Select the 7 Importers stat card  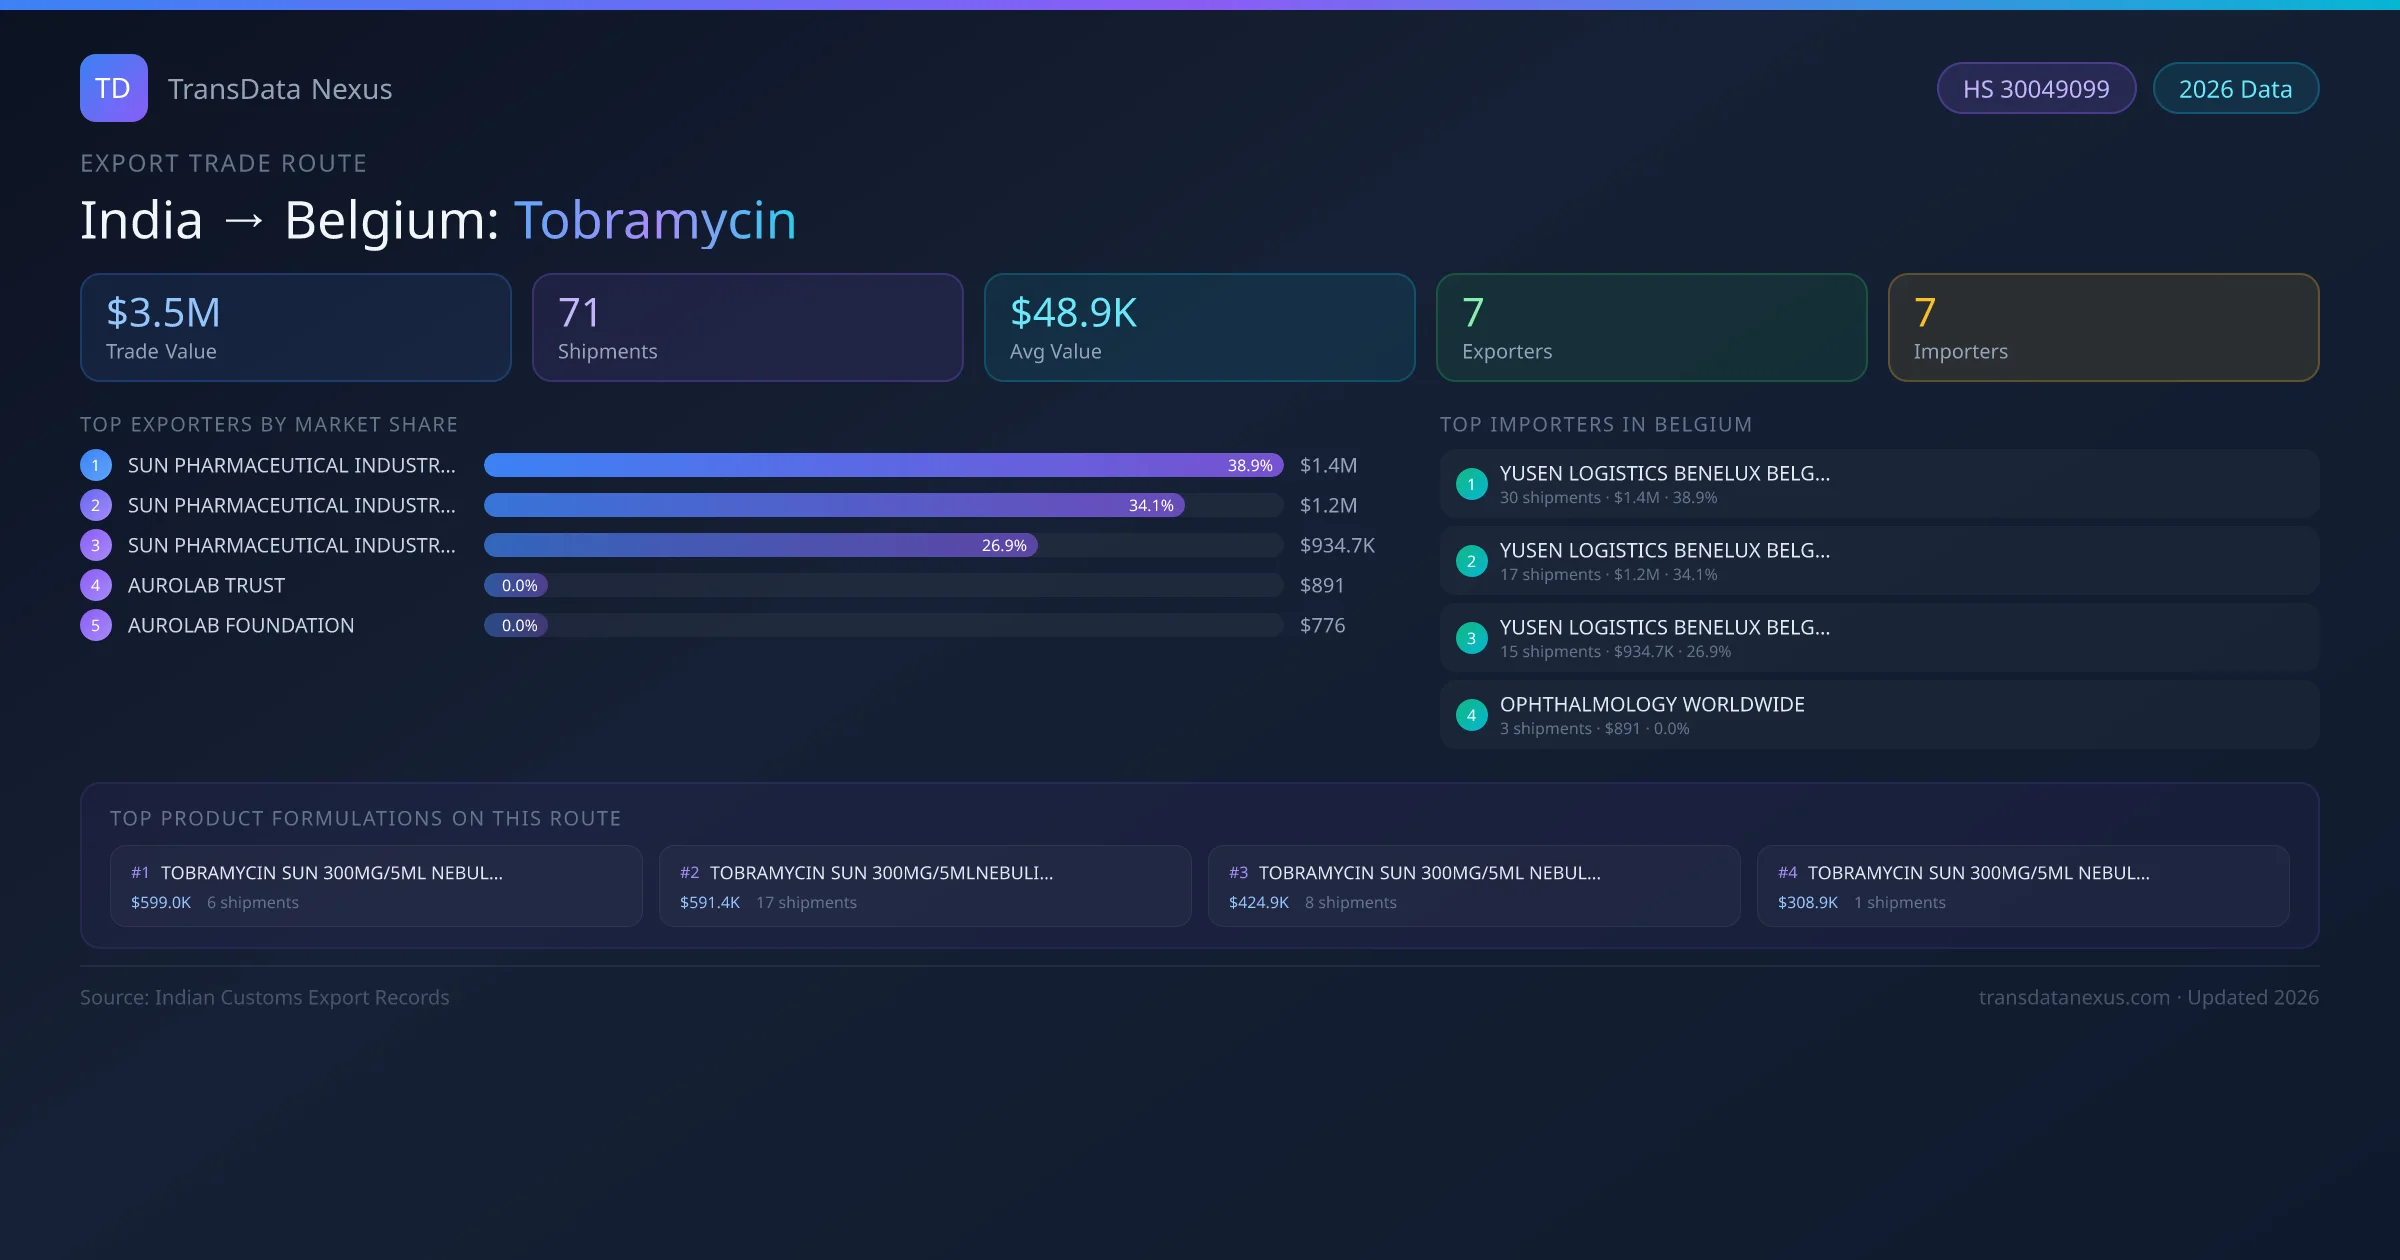pyautogui.click(x=2103, y=327)
